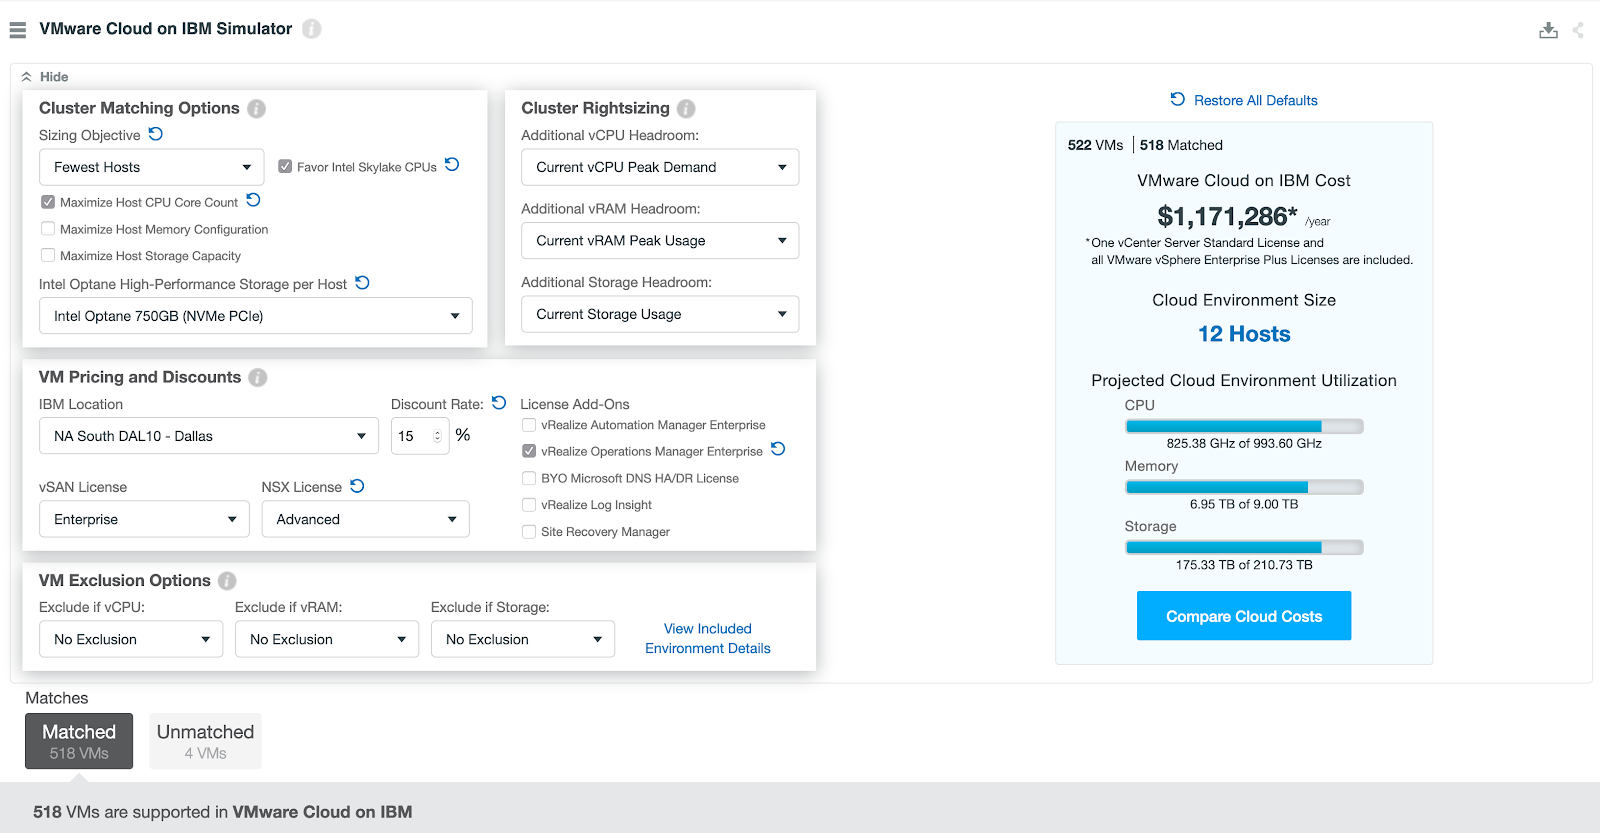Click the $1,171,286 yearly cost value
This screenshot has height=833, width=1600.
tap(1227, 216)
